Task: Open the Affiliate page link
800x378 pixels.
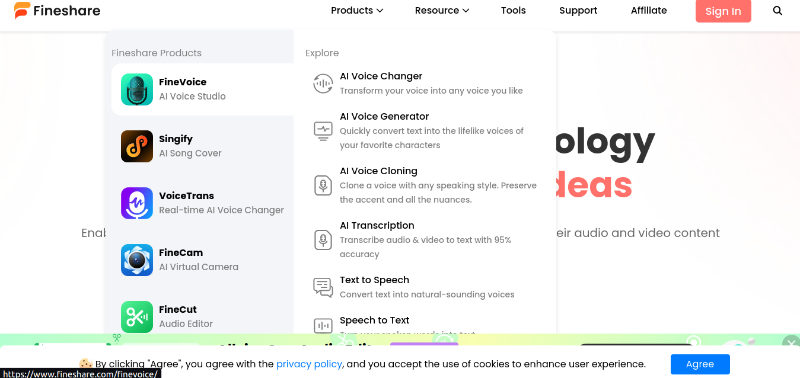Action: tap(648, 10)
